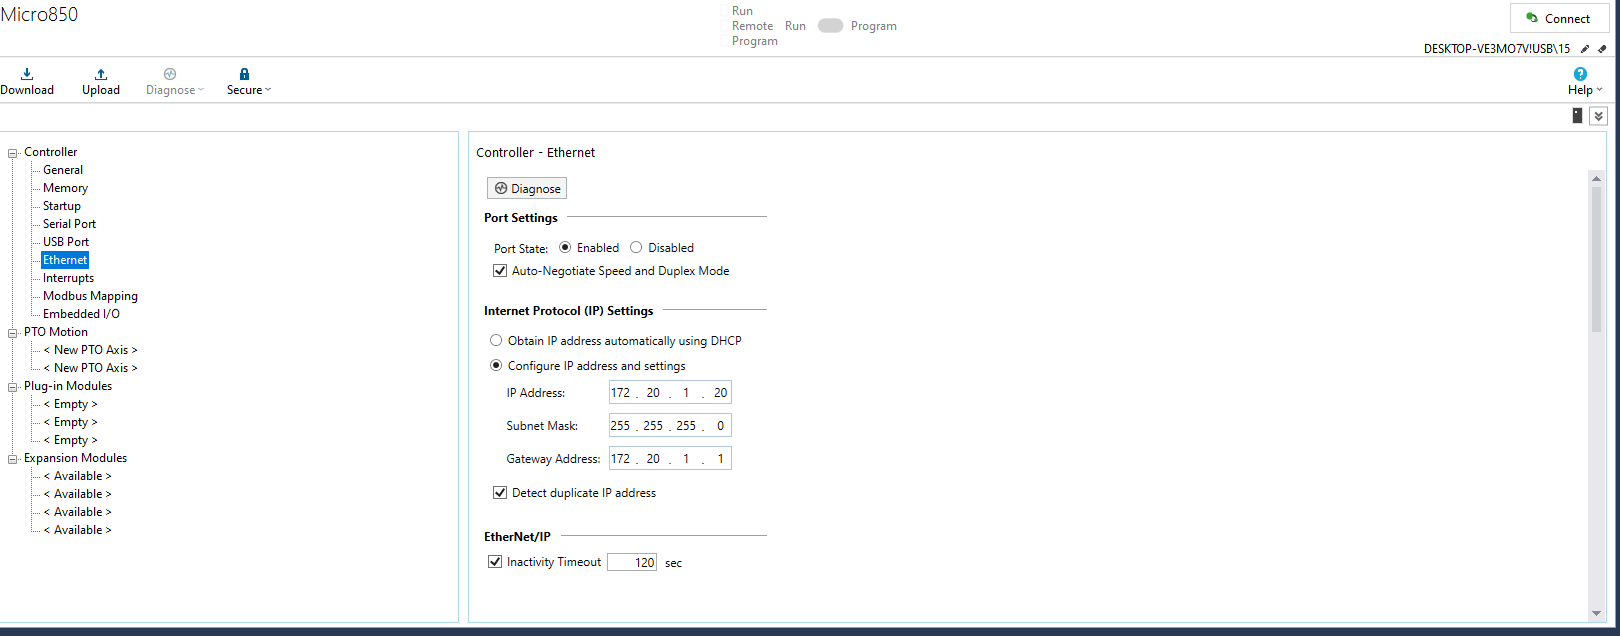Viewport: 1620px width, 636px height.
Task: Click the pencil icon to edit connection path
Action: pyautogui.click(x=1585, y=48)
